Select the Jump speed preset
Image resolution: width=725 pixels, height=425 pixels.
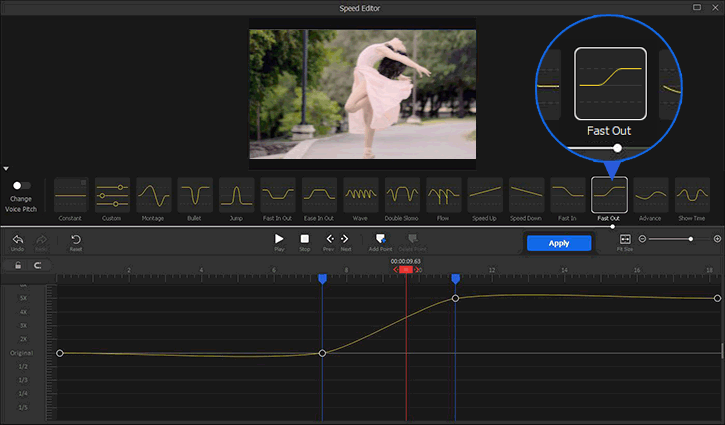[x=237, y=194]
